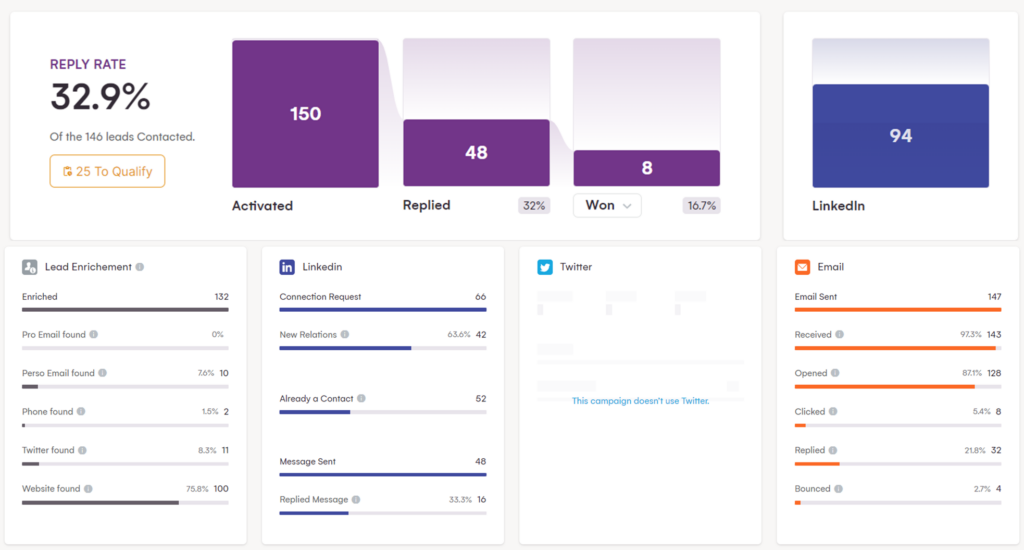The image size is (1024, 550).
Task: Click info icon next to Replied Message
Action: tap(356, 499)
